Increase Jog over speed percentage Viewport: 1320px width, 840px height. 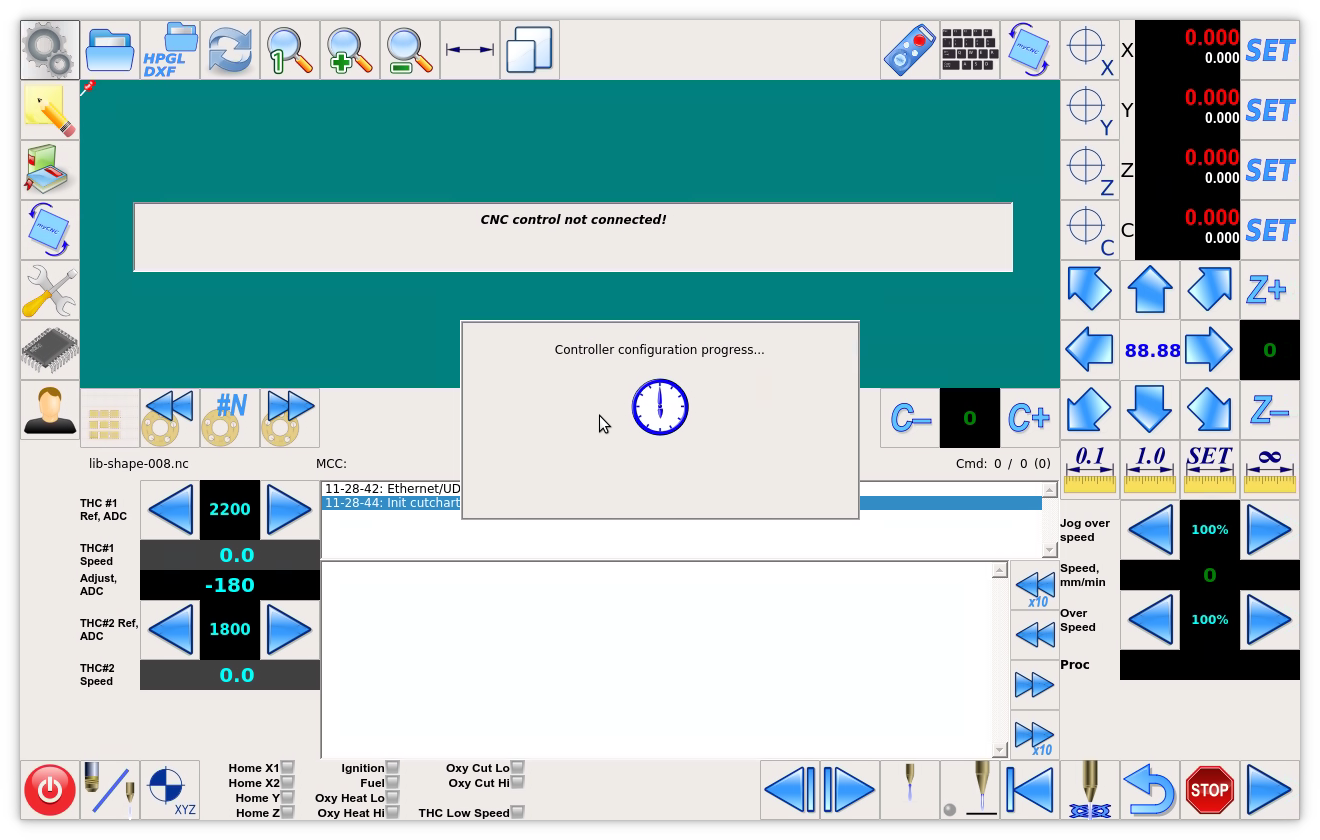[x=1269, y=530]
